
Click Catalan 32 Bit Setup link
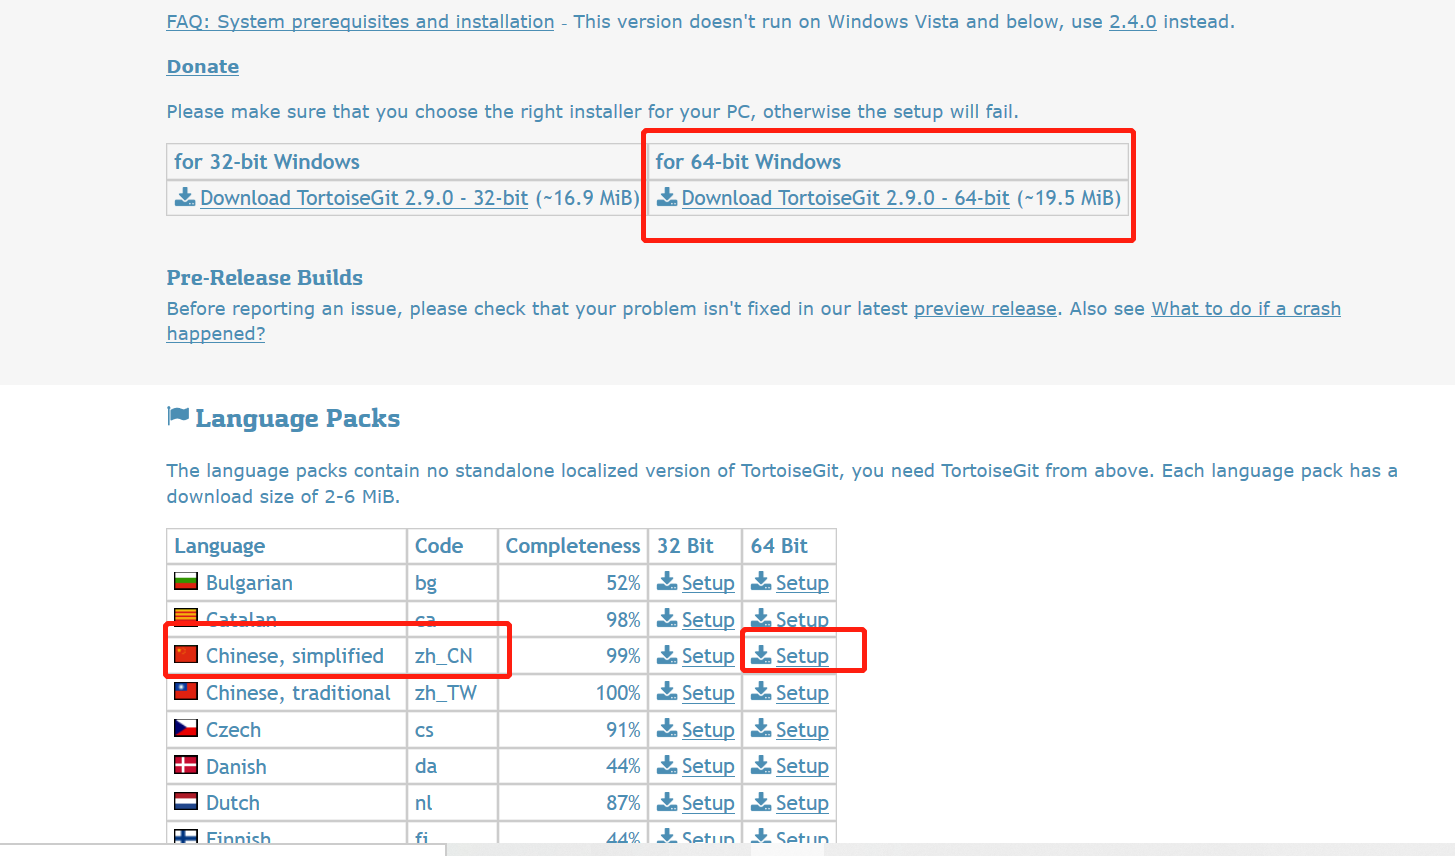point(708,620)
